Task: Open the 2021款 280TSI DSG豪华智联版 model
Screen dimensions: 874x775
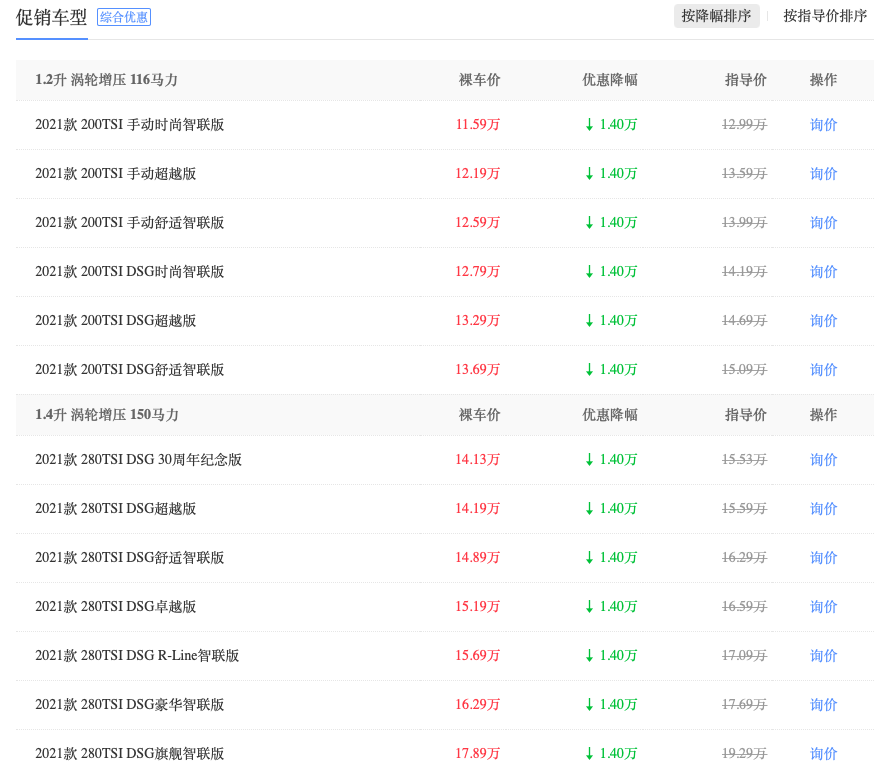Action: [x=129, y=705]
